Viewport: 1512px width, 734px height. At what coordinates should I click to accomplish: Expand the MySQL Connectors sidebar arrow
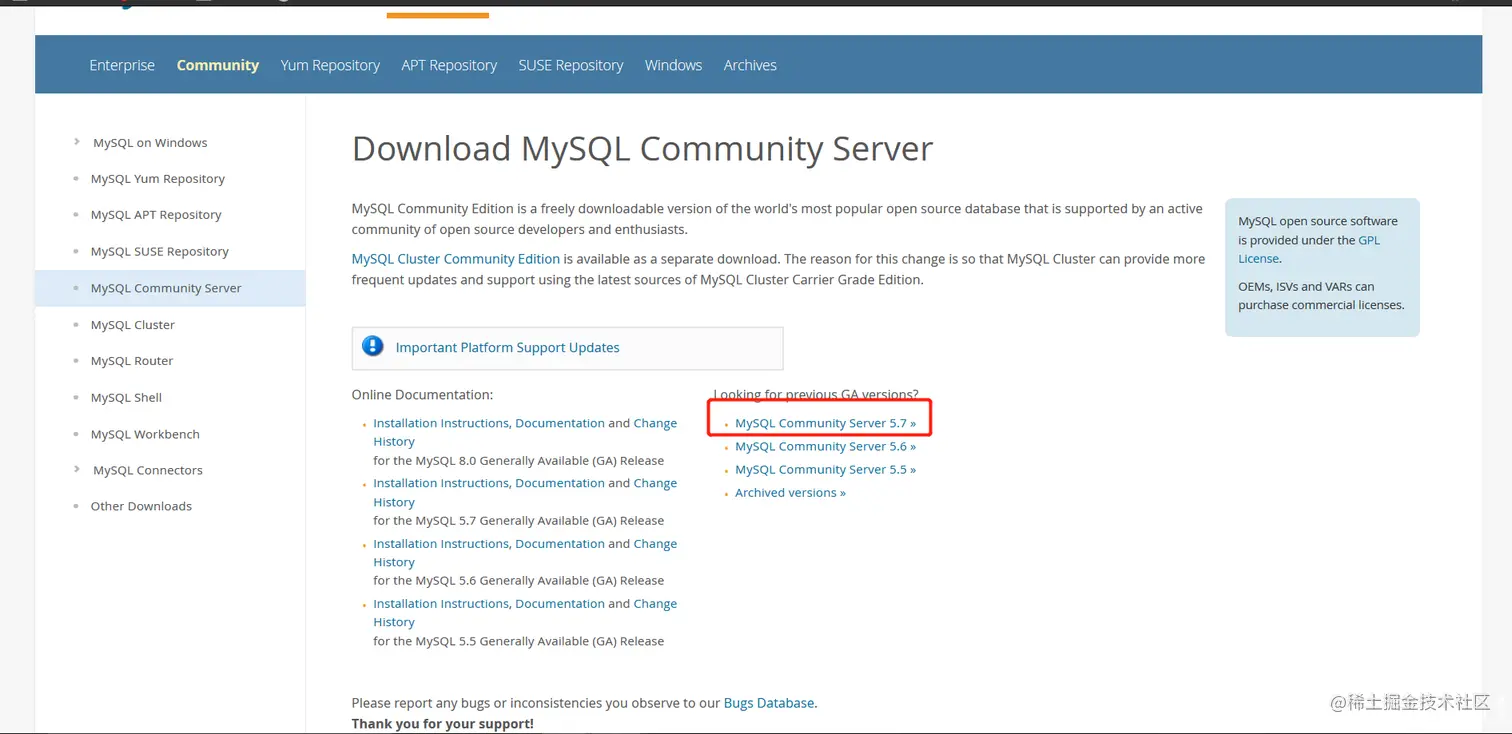pos(77,469)
